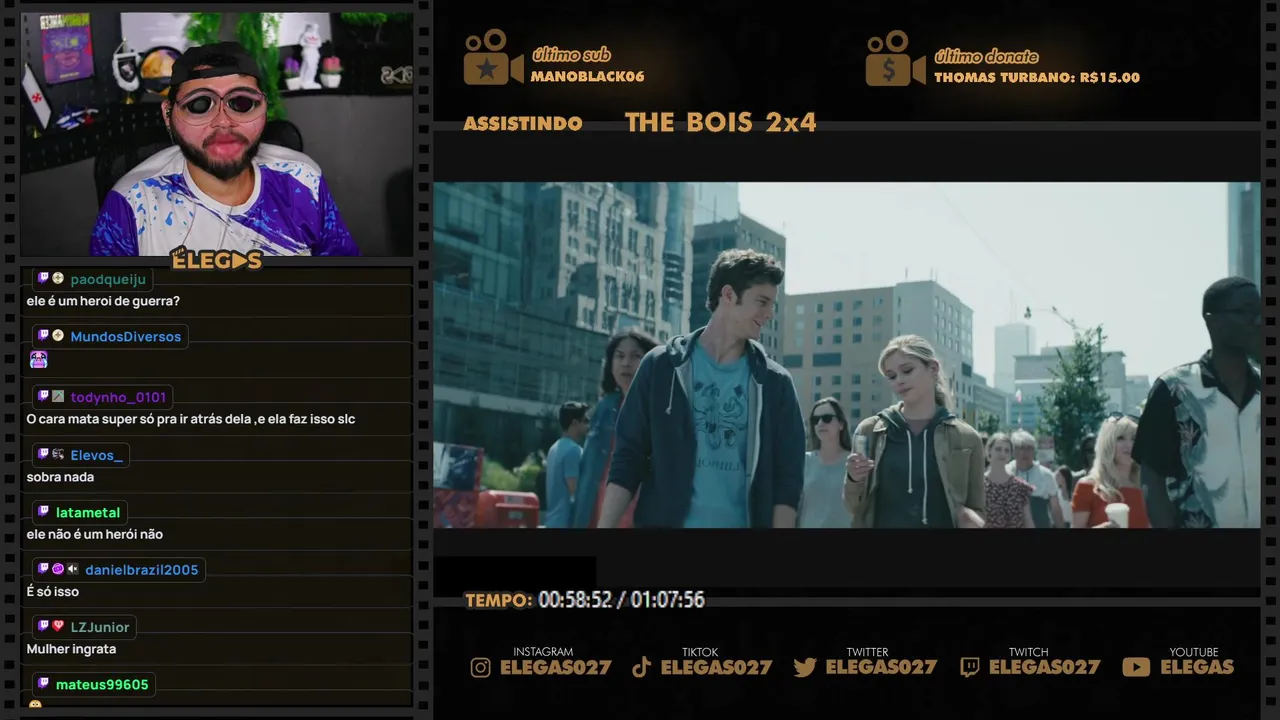Click the second badge beside Elevos_
Image resolution: width=1280 pixels, height=720 pixels.
point(58,454)
